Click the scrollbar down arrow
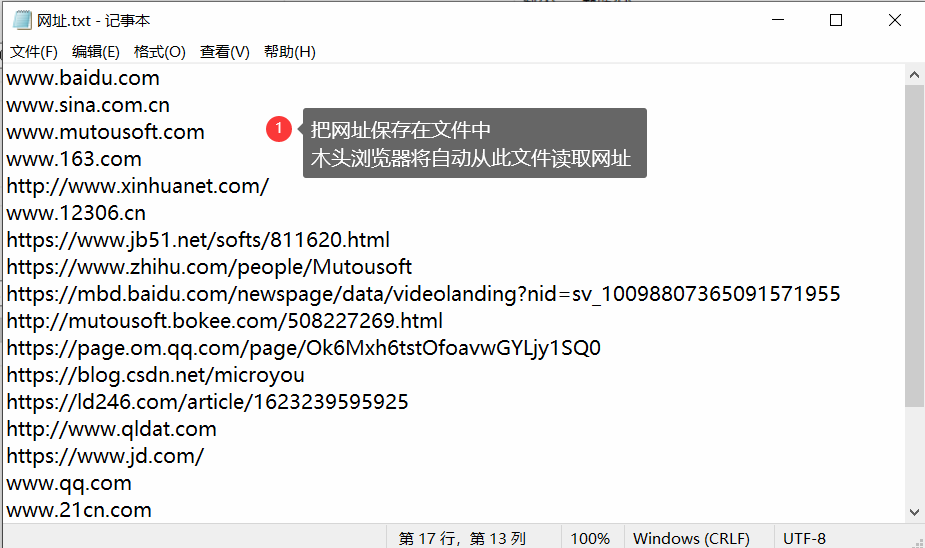This screenshot has width=925, height=548. click(x=914, y=512)
